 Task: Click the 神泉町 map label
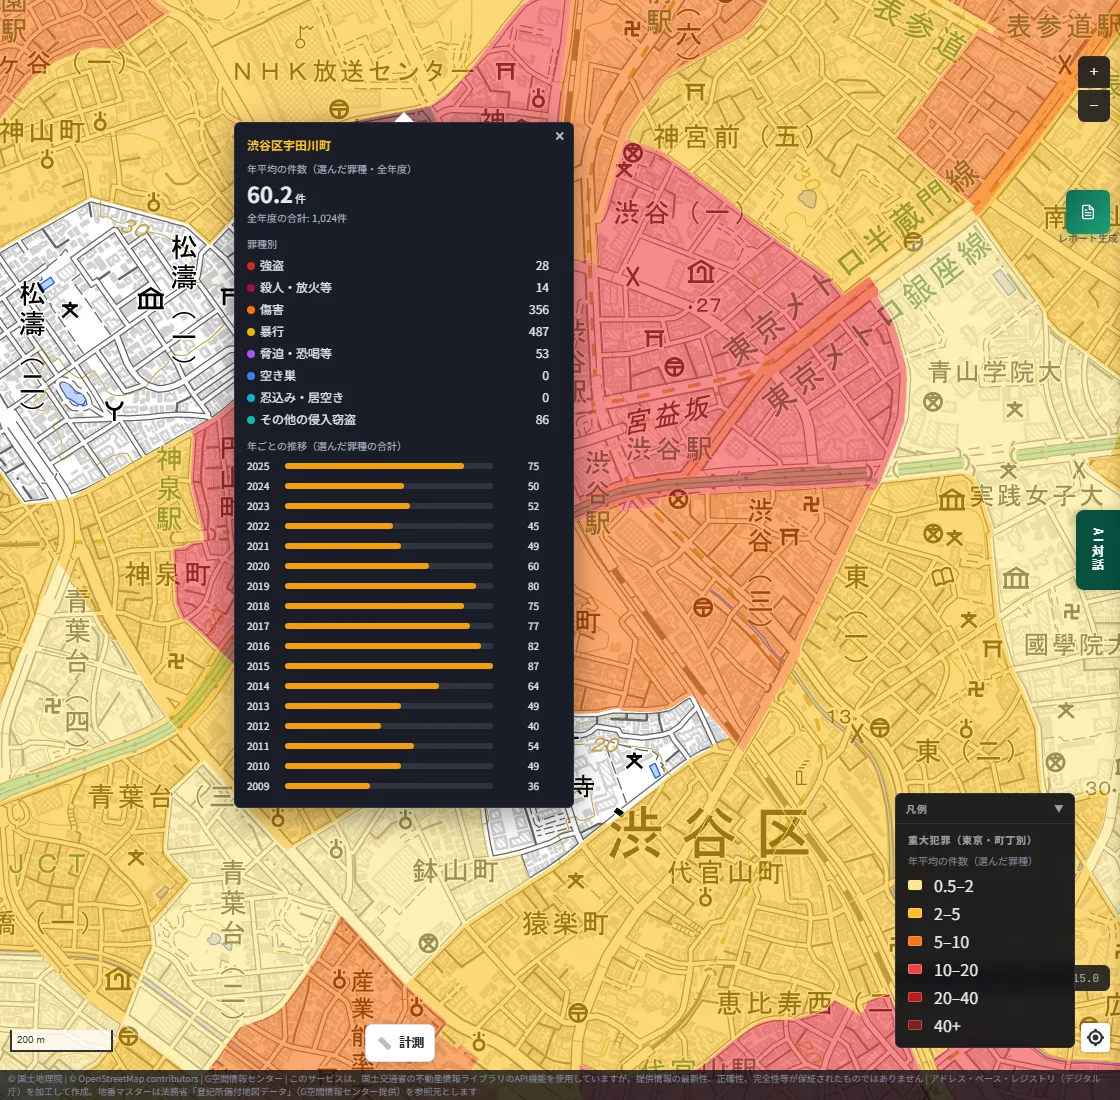(x=167, y=574)
